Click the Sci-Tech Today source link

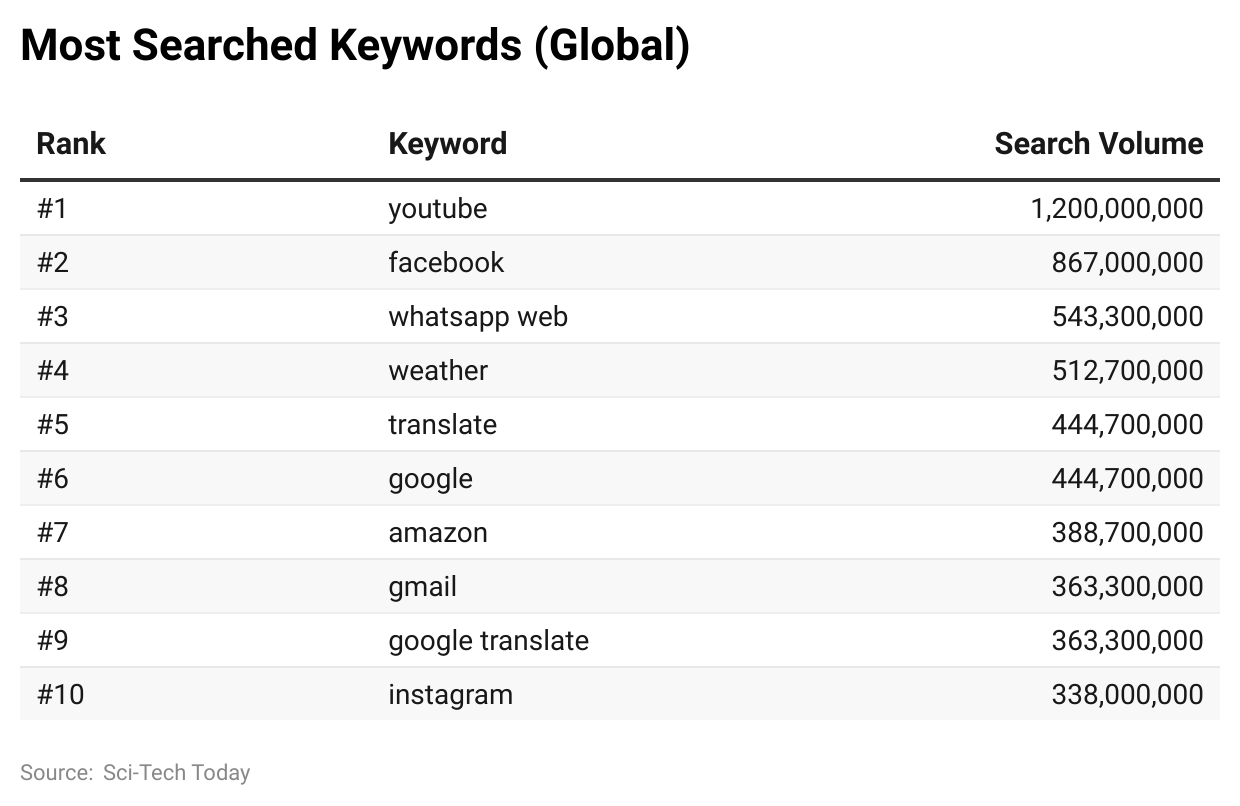(x=176, y=773)
